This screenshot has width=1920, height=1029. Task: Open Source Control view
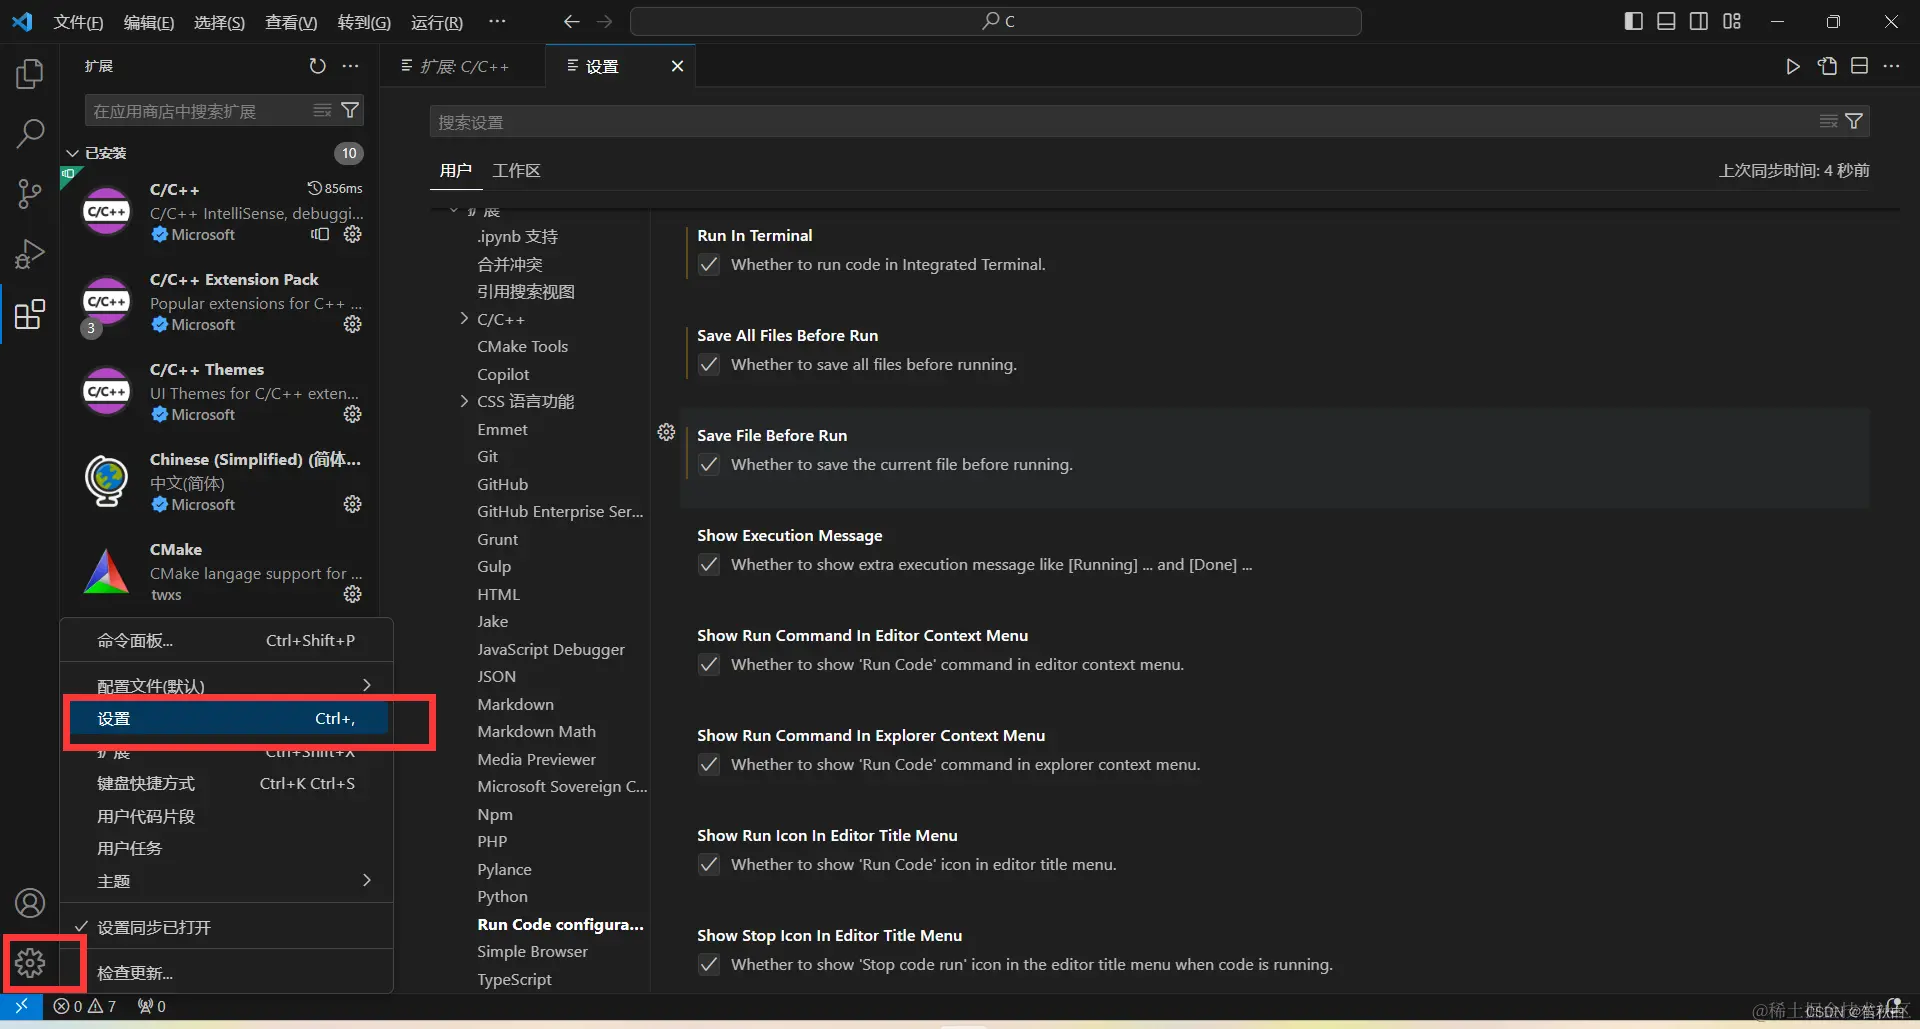pyautogui.click(x=30, y=193)
